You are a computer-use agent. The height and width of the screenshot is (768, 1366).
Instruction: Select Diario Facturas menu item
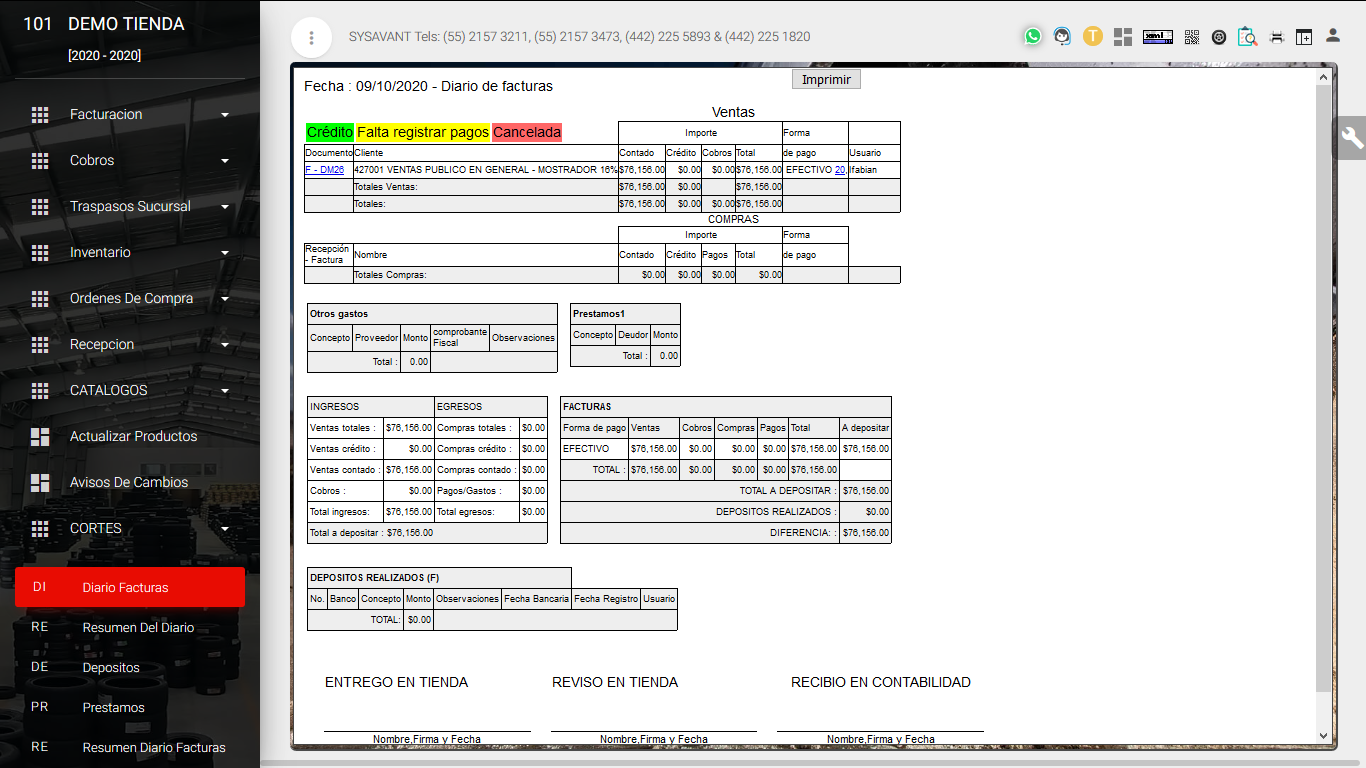[x=130, y=587]
